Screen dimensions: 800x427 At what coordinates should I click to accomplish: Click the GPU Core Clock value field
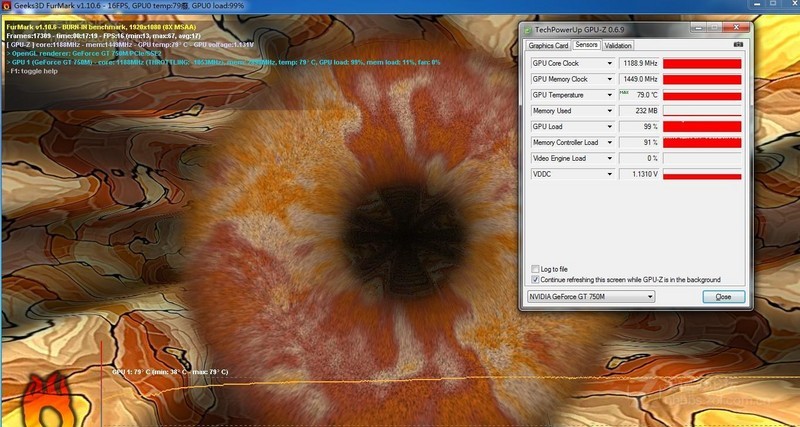[639, 64]
